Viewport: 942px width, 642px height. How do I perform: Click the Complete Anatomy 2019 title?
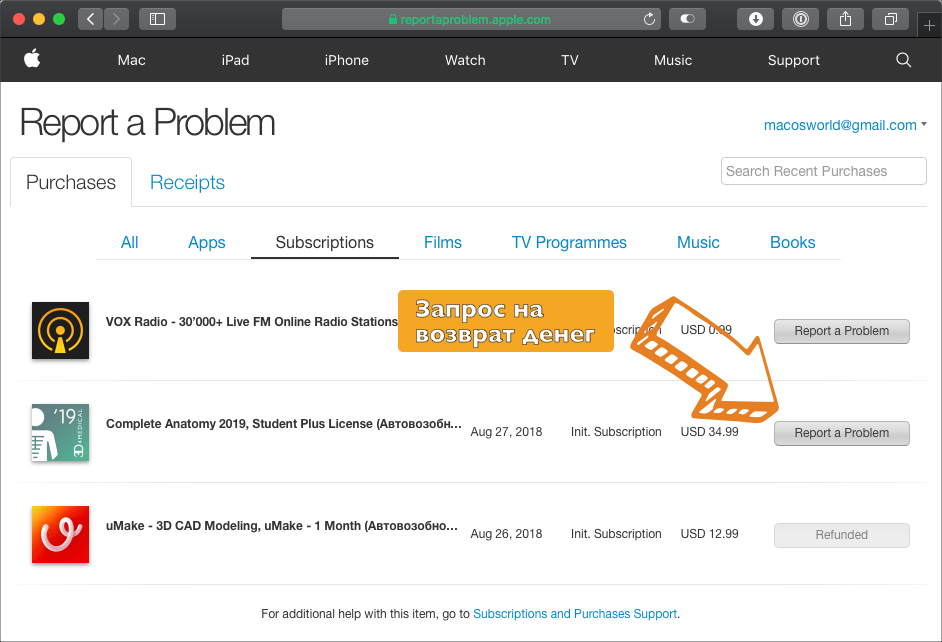coord(284,424)
